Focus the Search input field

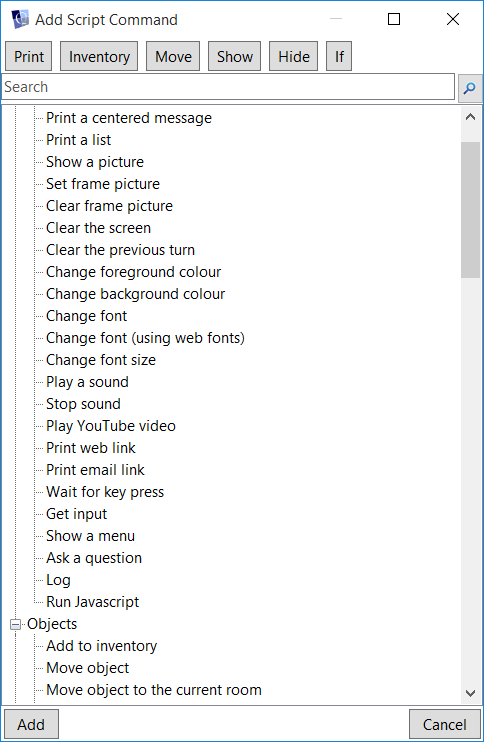pyautogui.click(x=228, y=87)
